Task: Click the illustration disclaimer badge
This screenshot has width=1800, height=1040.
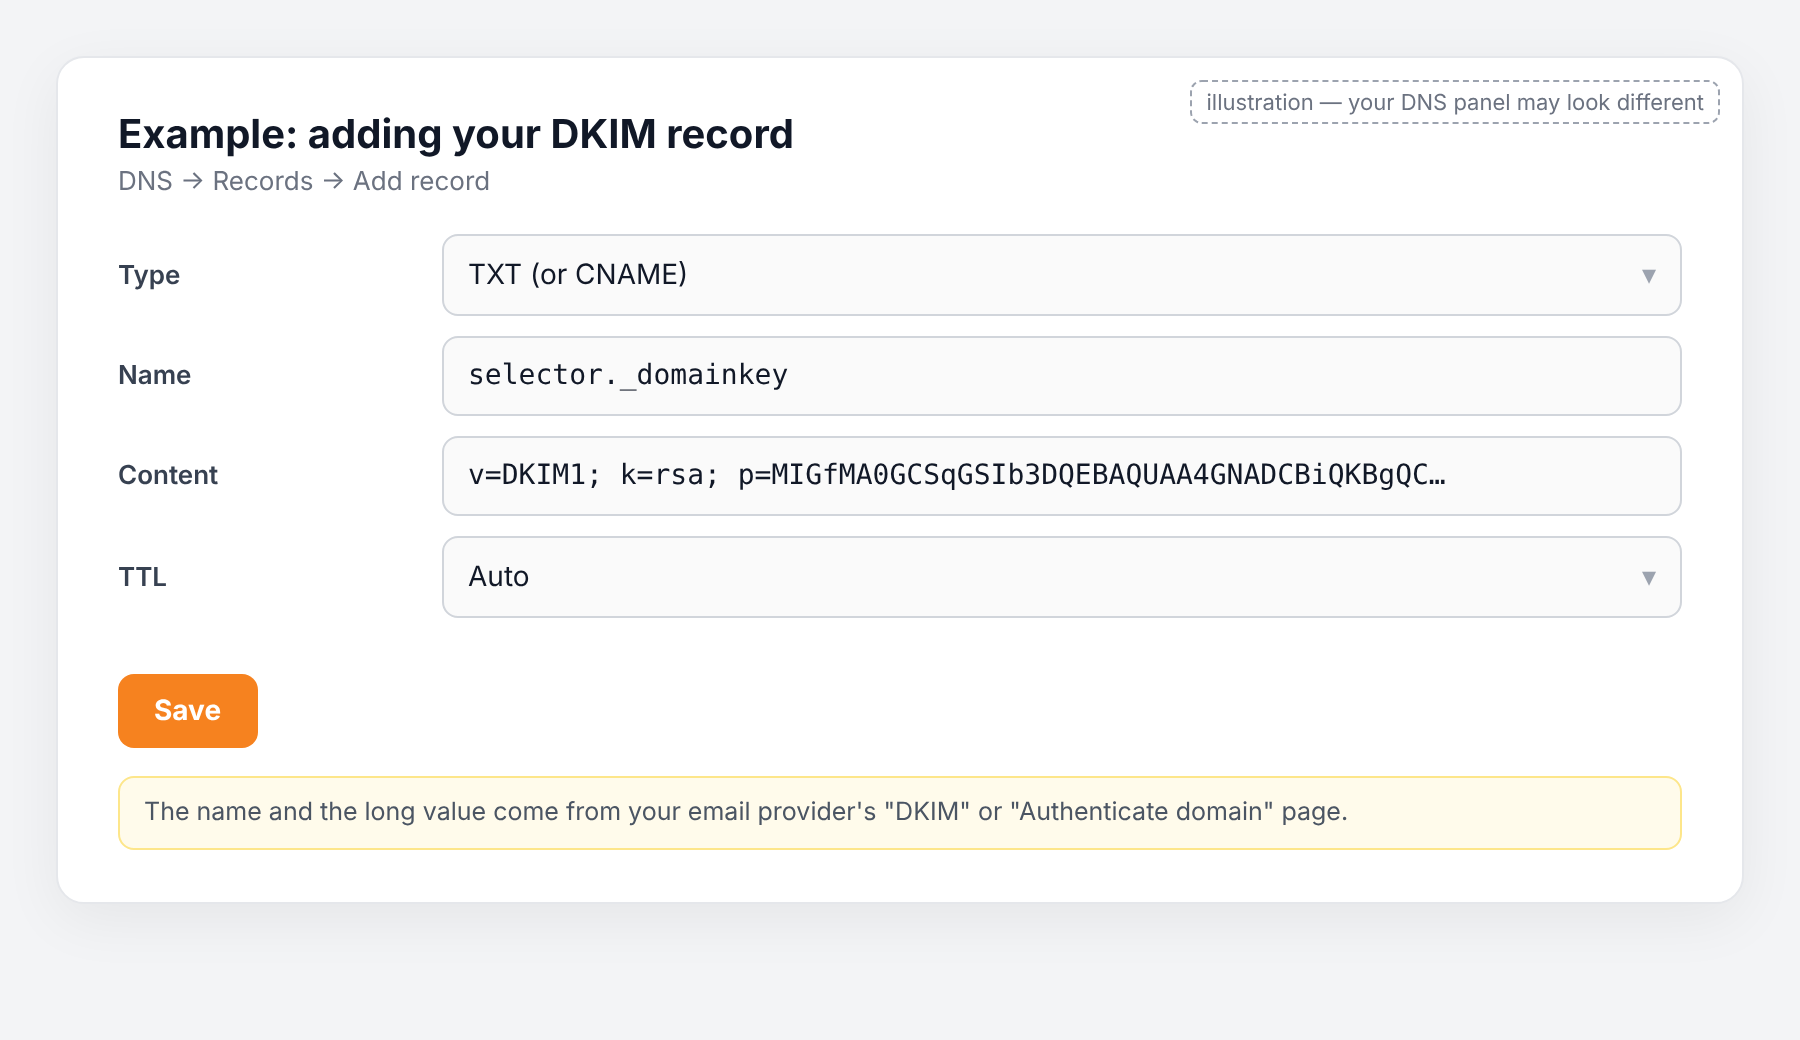Action: [x=1455, y=102]
